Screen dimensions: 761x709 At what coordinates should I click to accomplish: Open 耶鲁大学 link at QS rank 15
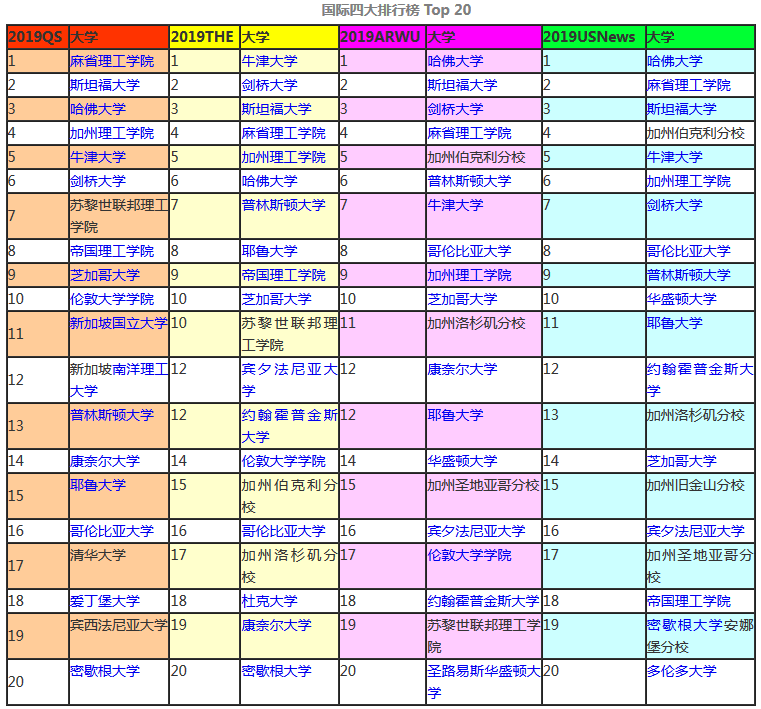tap(98, 485)
